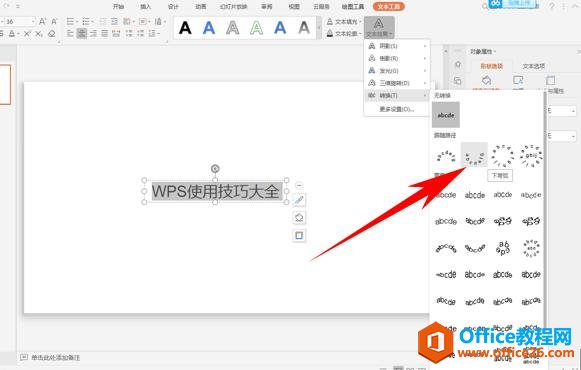The width and height of the screenshot is (581, 370).
Task: Increase font size with larger A icon
Action: coord(43,21)
